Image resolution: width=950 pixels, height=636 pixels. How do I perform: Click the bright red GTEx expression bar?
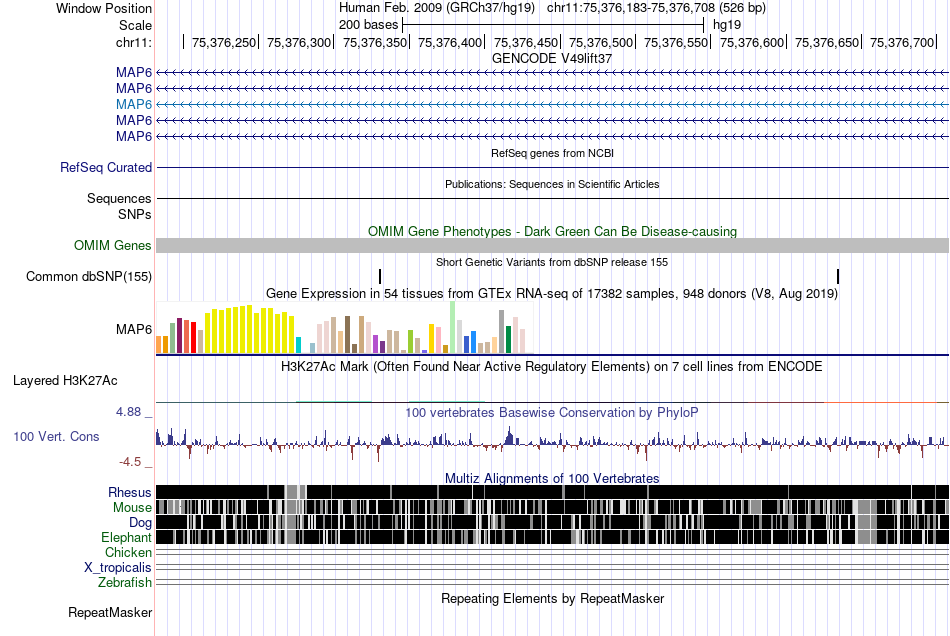click(193, 337)
